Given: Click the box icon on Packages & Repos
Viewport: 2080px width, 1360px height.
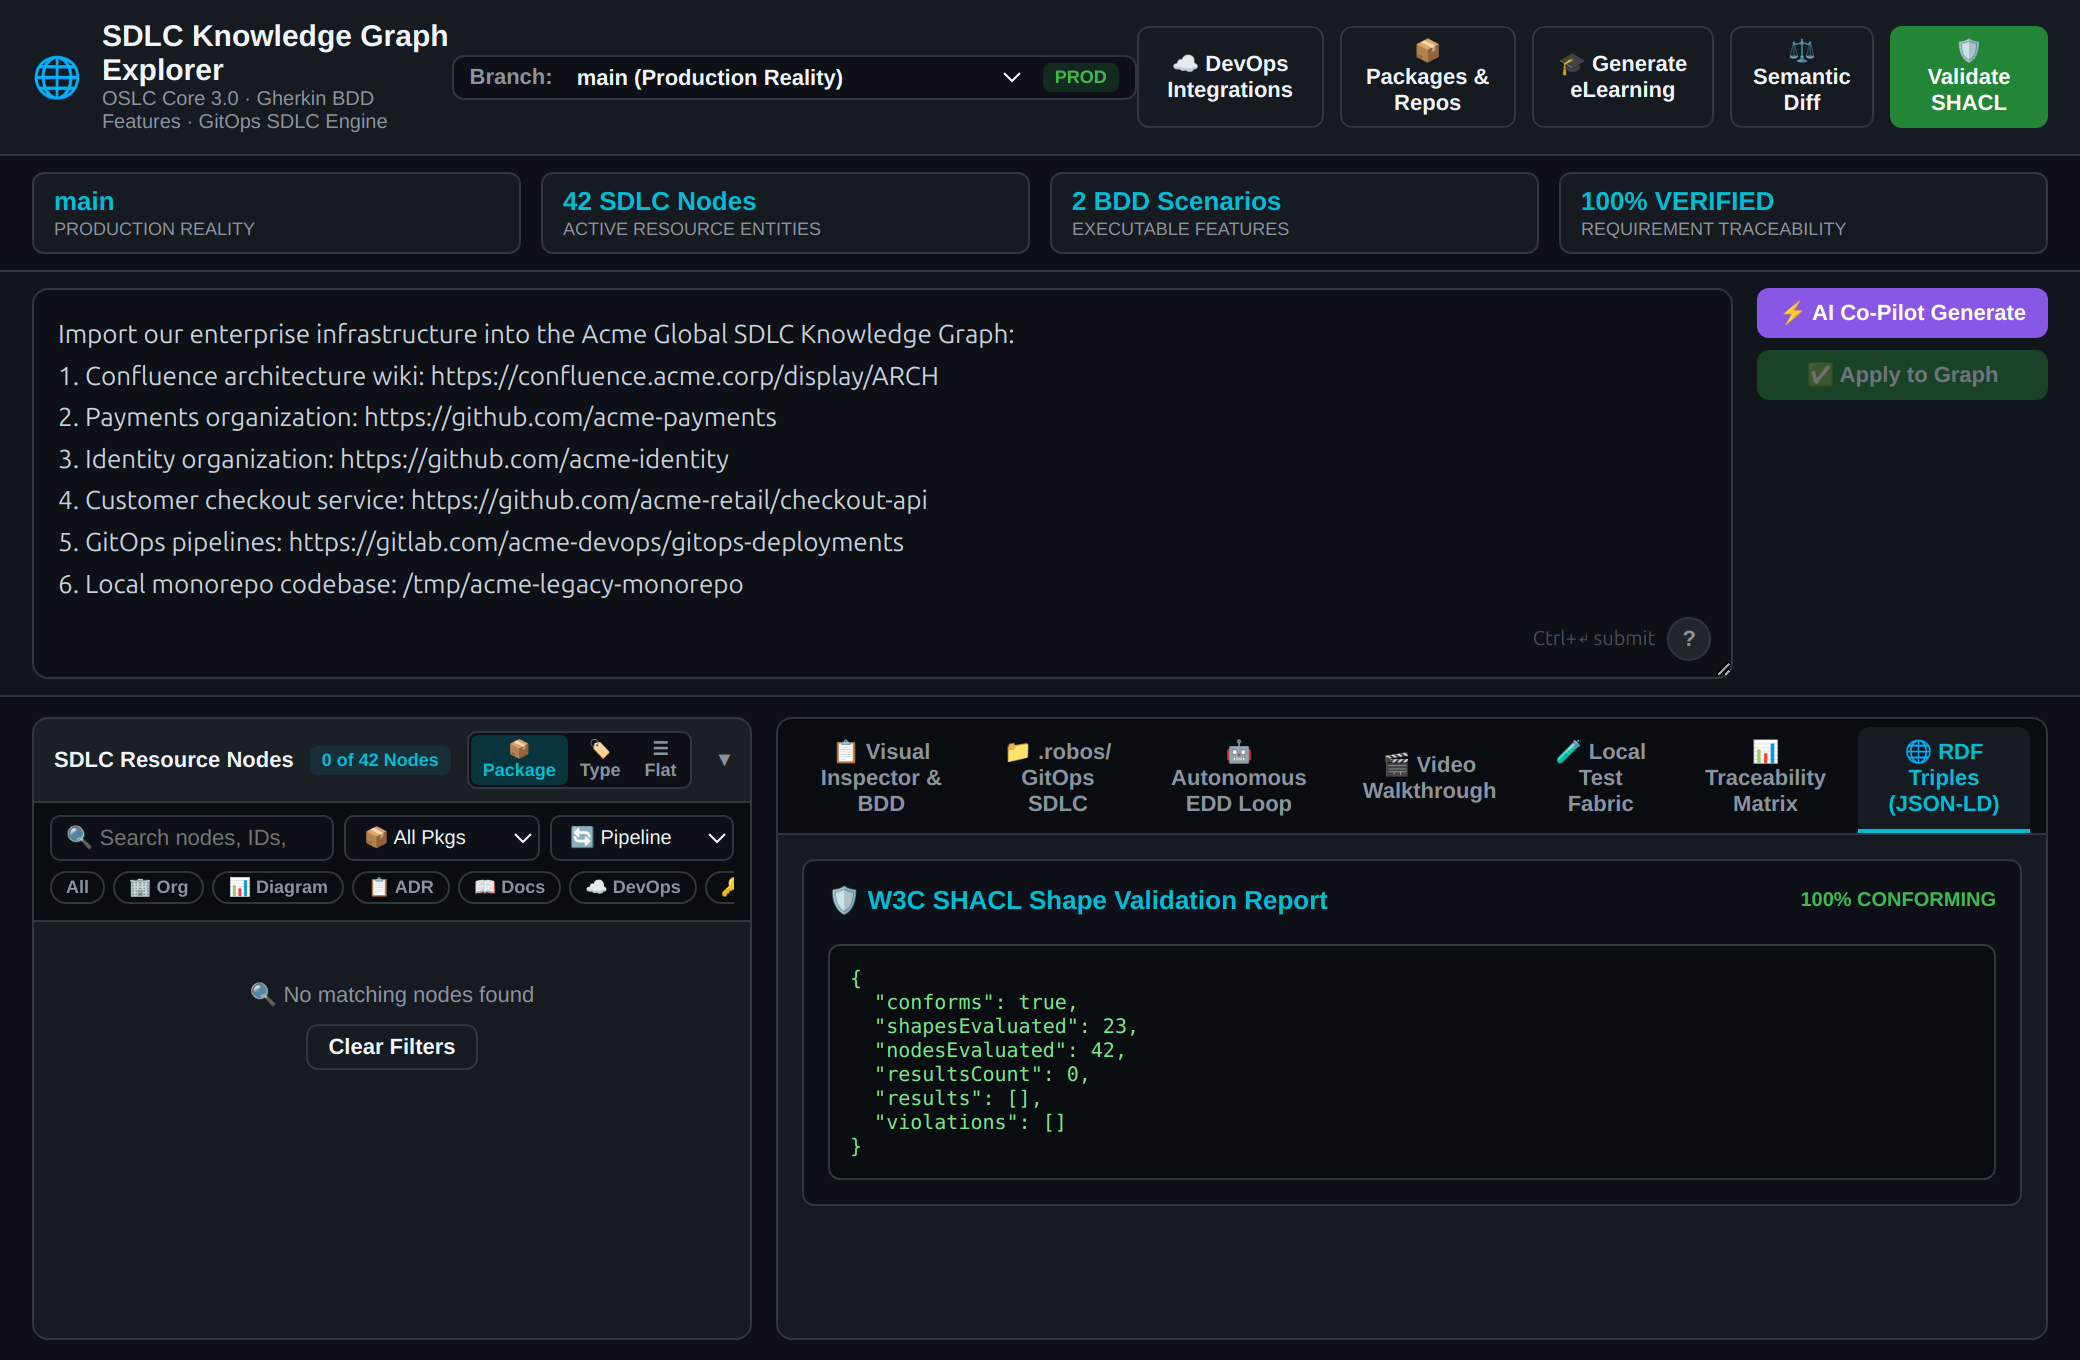Looking at the screenshot, I should [1427, 50].
